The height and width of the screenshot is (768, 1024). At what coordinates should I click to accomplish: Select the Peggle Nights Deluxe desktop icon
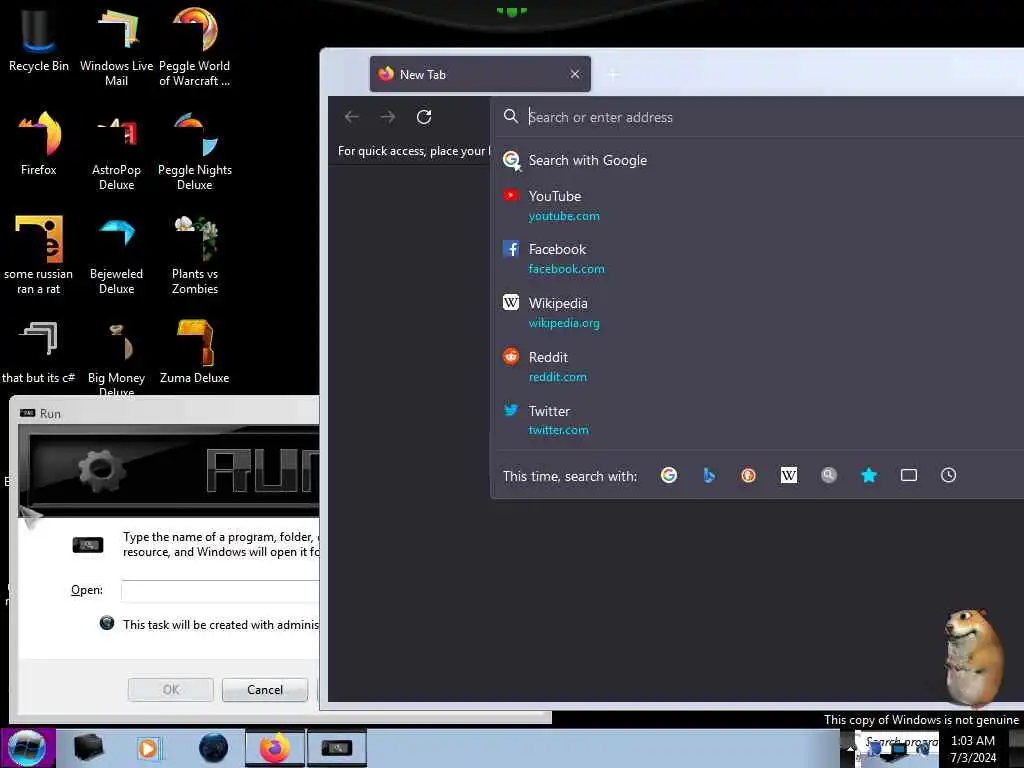click(x=195, y=152)
